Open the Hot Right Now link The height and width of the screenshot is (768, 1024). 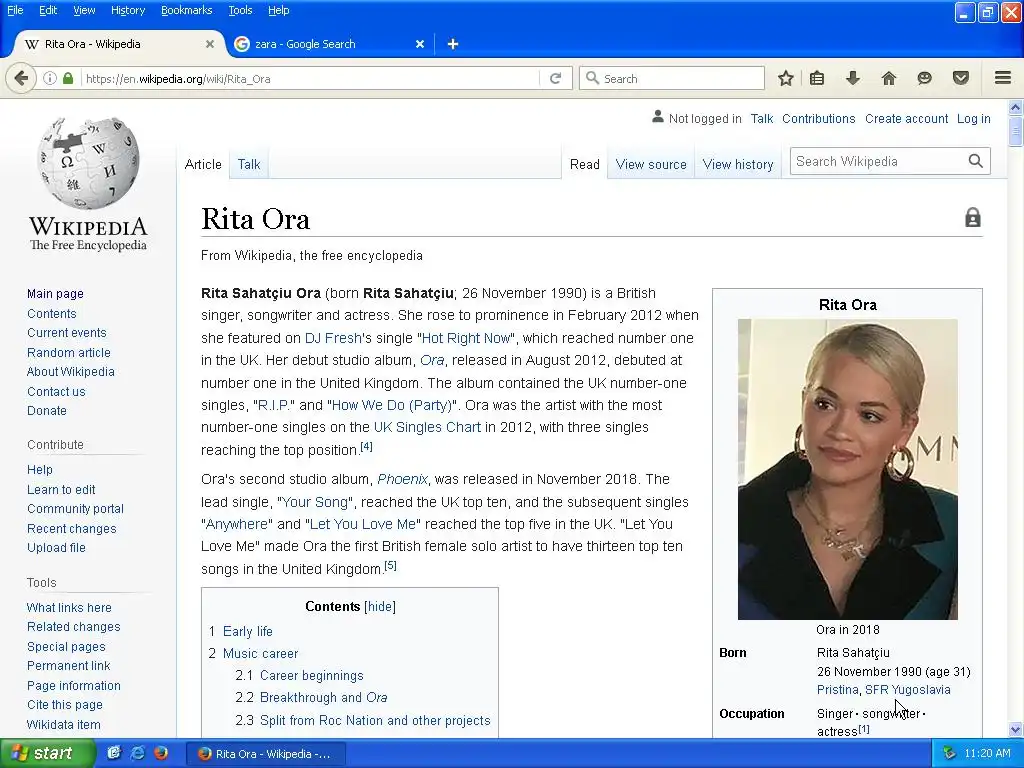tap(466, 338)
